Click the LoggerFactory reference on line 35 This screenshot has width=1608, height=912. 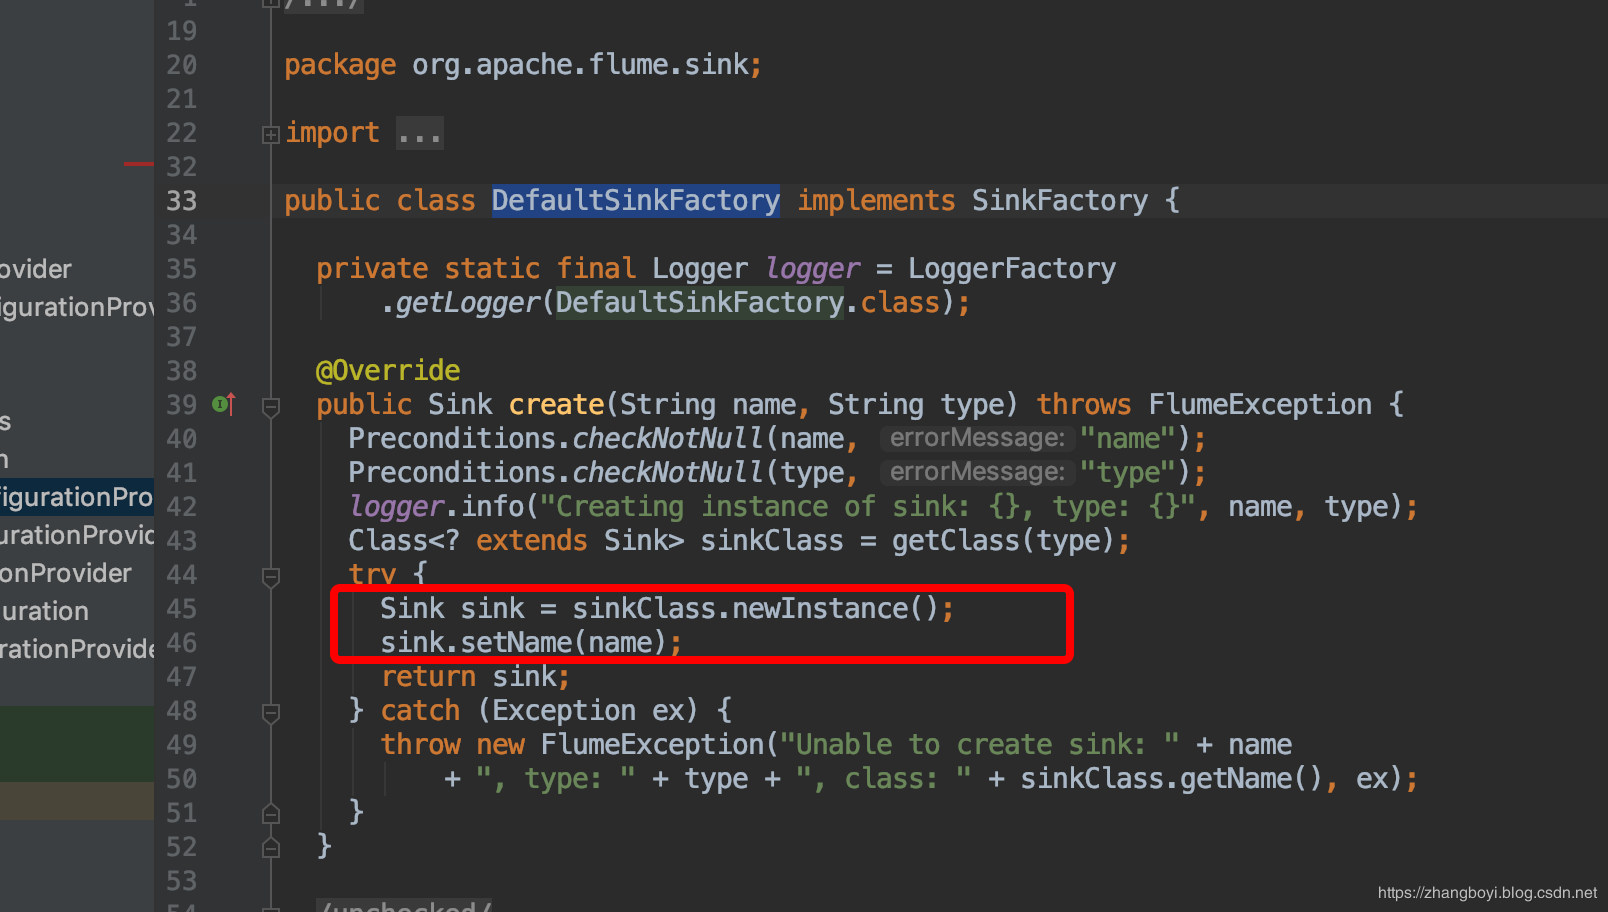(x=1012, y=268)
